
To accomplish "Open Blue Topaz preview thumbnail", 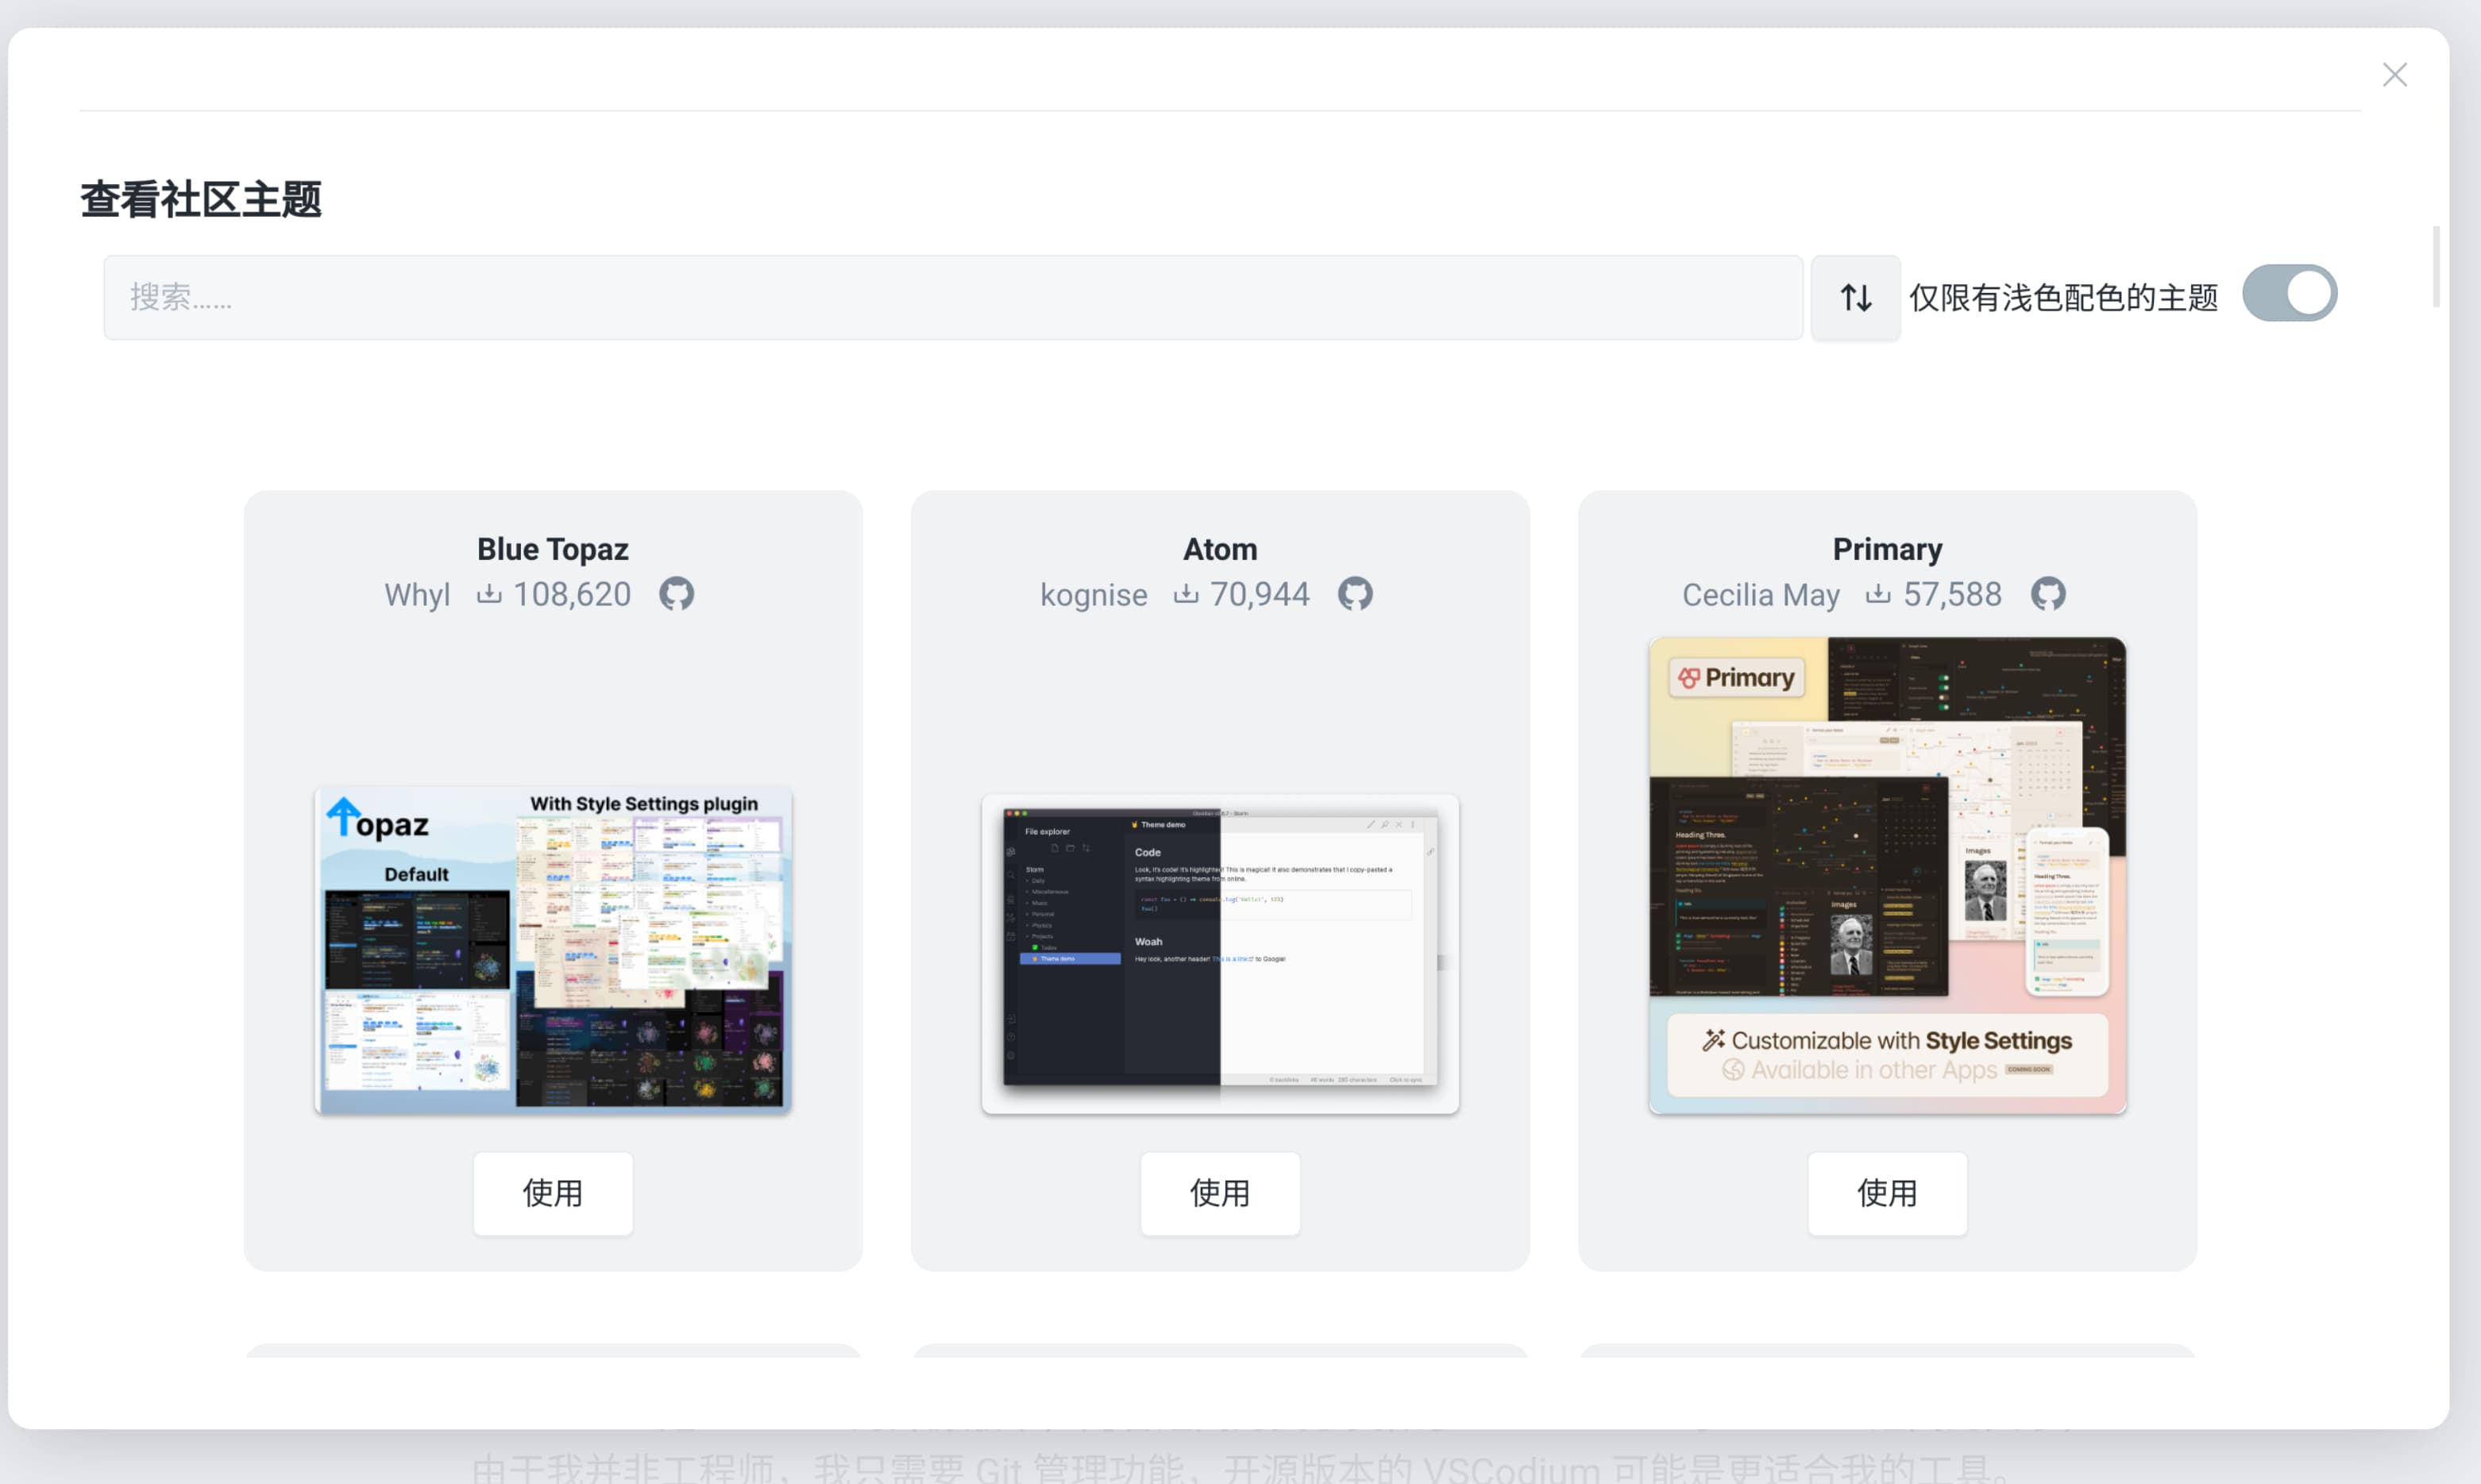I will click(553, 950).
